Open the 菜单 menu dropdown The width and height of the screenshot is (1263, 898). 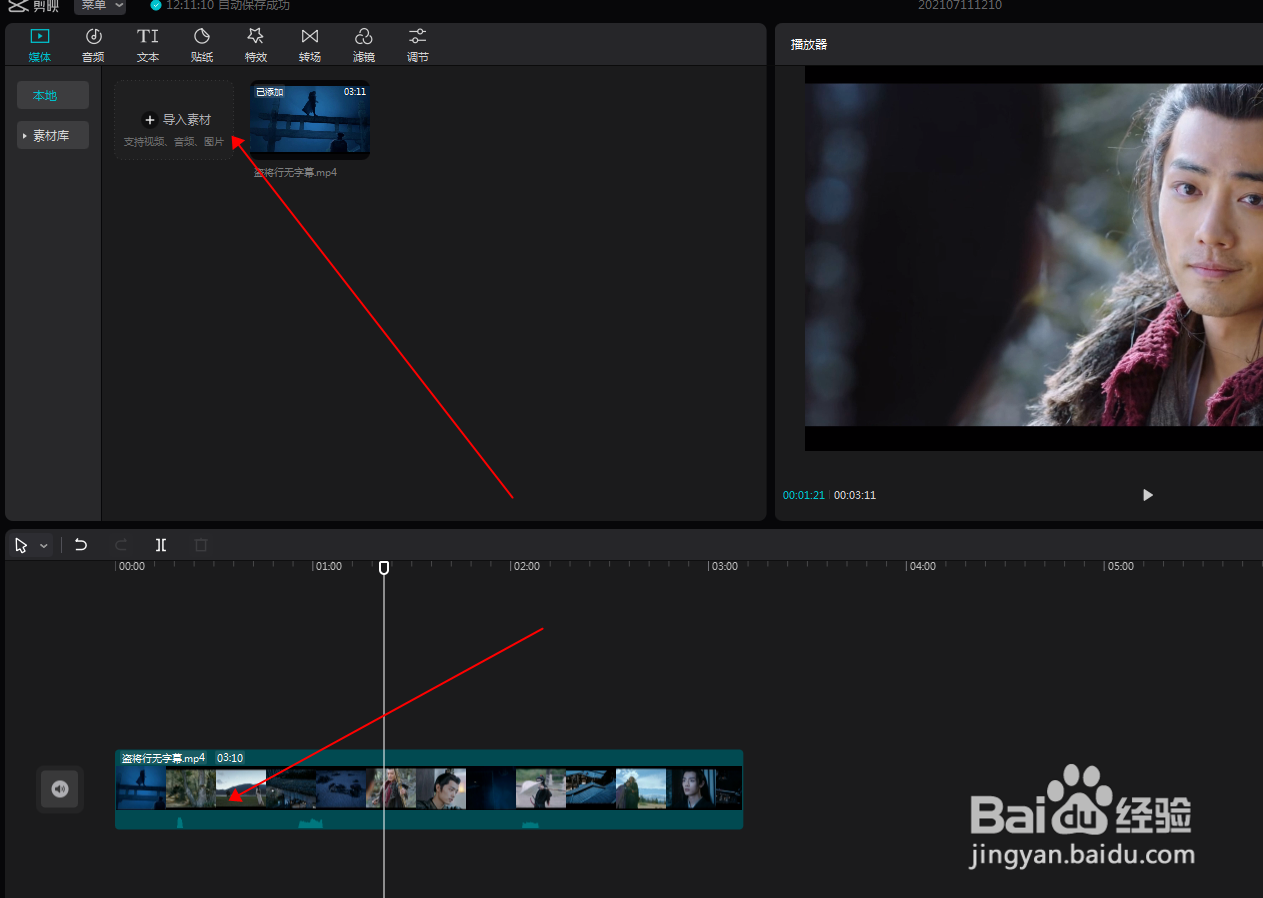100,6
